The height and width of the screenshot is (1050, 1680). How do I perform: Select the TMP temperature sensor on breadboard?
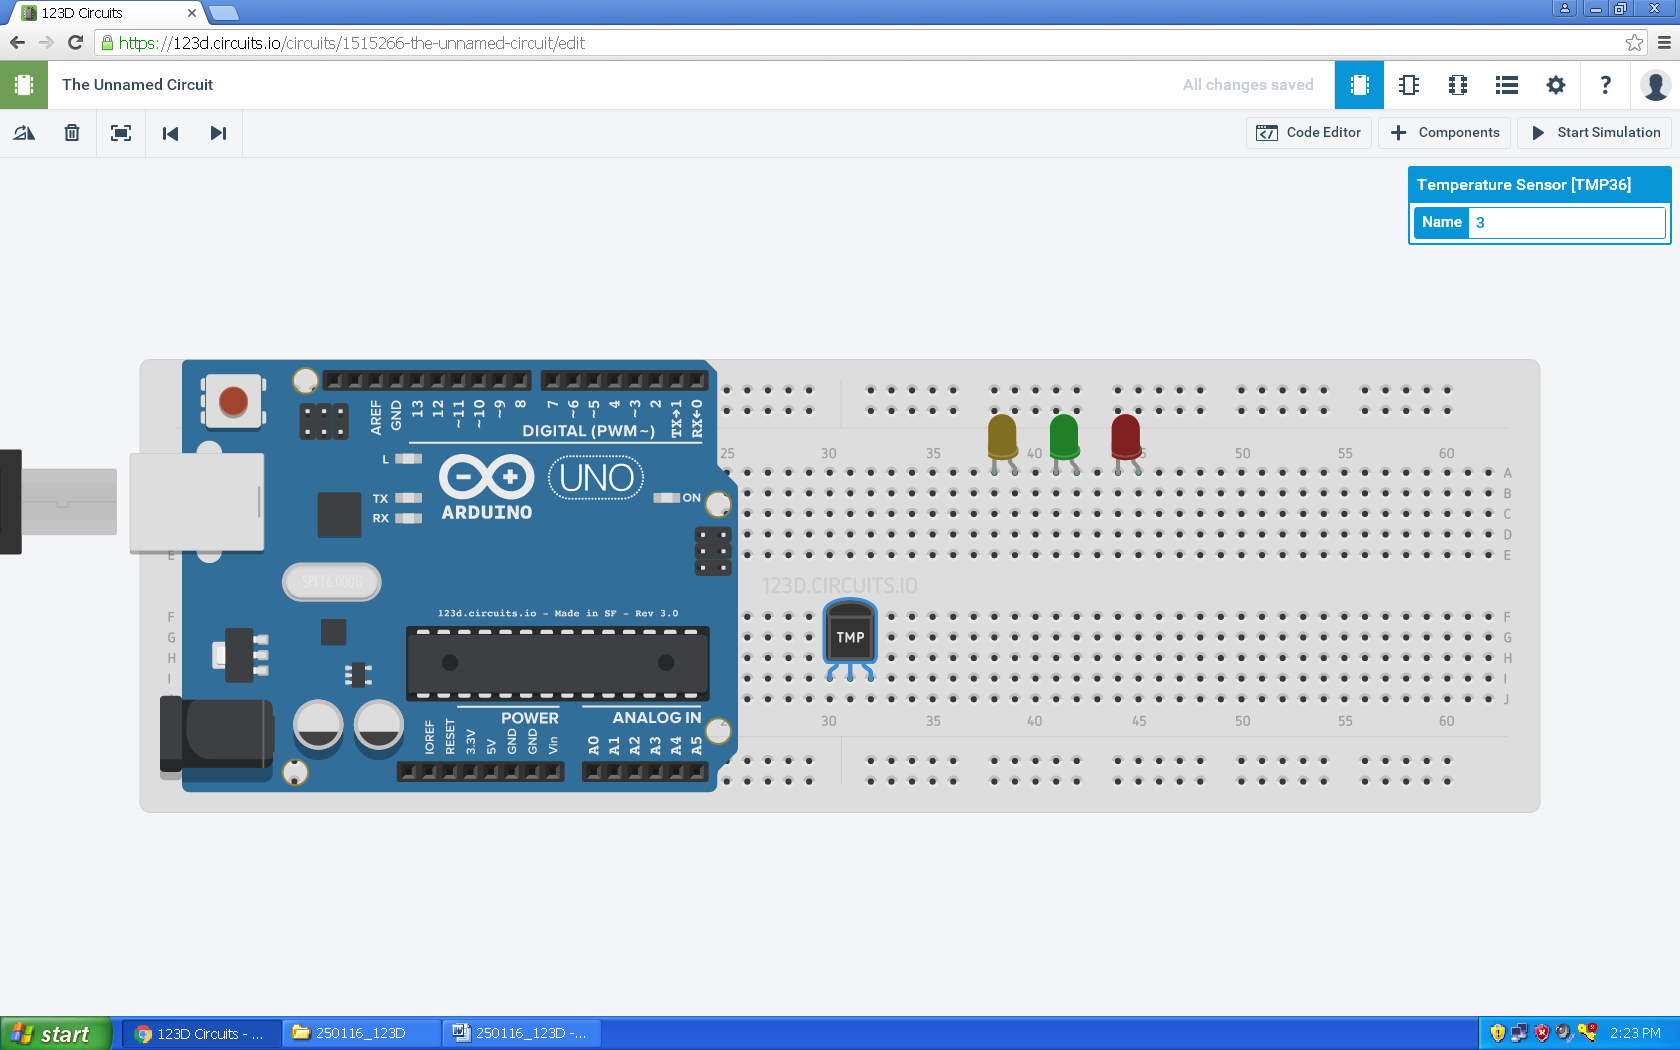point(850,638)
